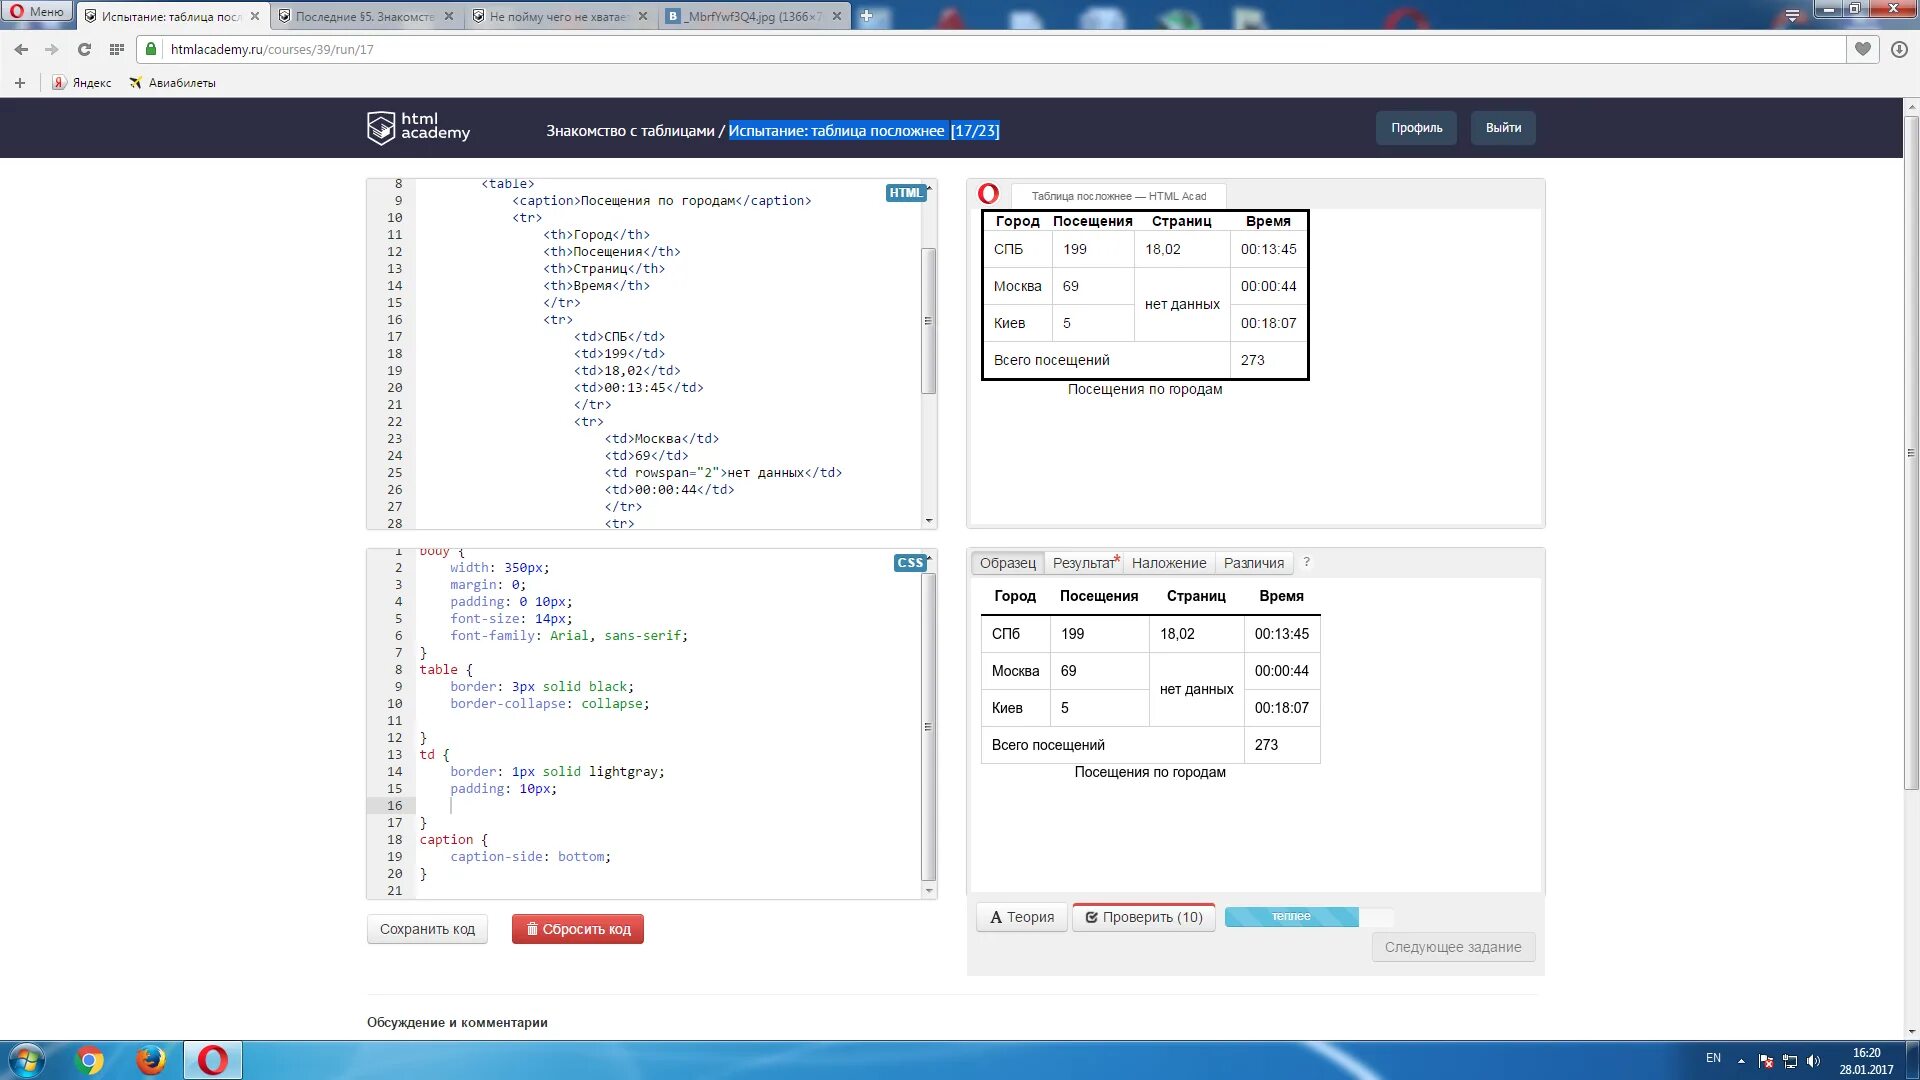Open Speed Dial grid icon
This screenshot has width=1920, height=1080.
click(117, 49)
